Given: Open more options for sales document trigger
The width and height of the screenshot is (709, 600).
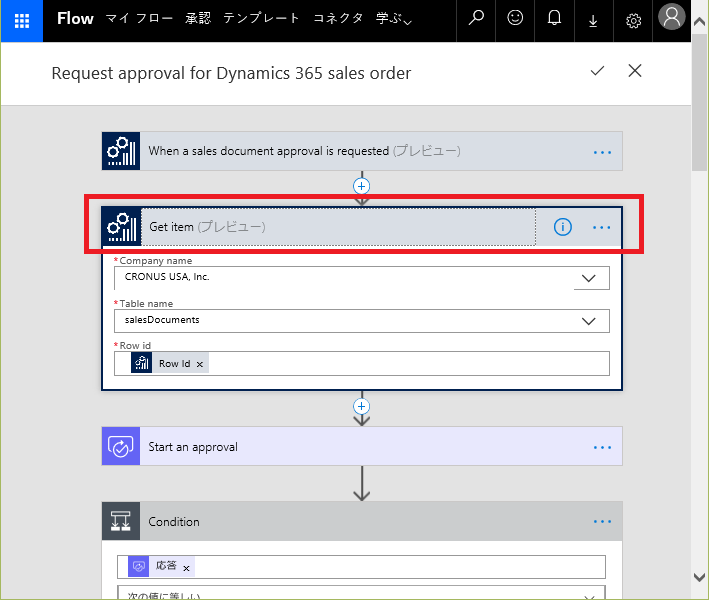Looking at the screenshot, I should click(602, 152).
